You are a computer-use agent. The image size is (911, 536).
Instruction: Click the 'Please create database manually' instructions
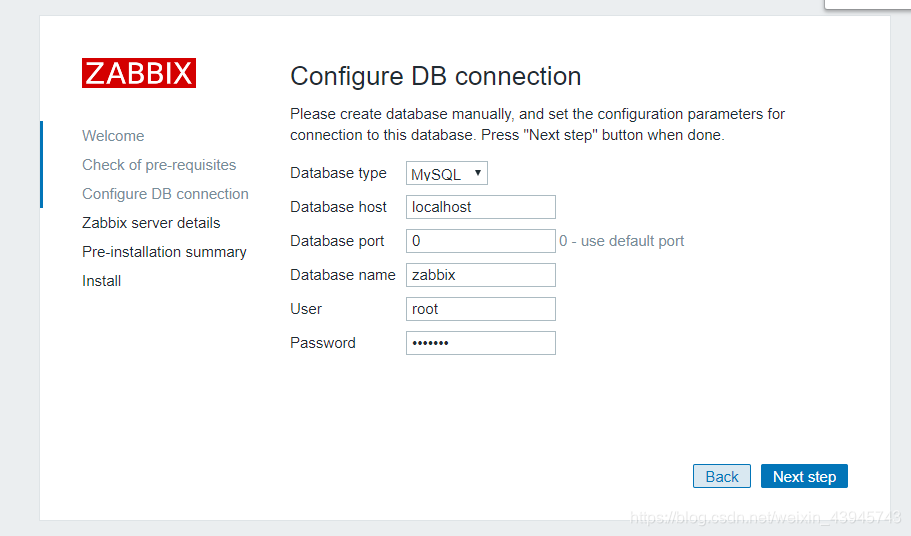(x=537, y=124)
